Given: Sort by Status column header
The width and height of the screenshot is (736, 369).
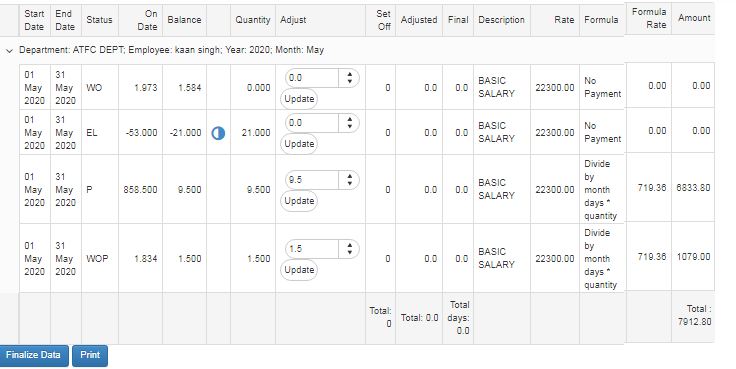Looking at the screenshot, I should pyautogui.click(x=100, y=20).
